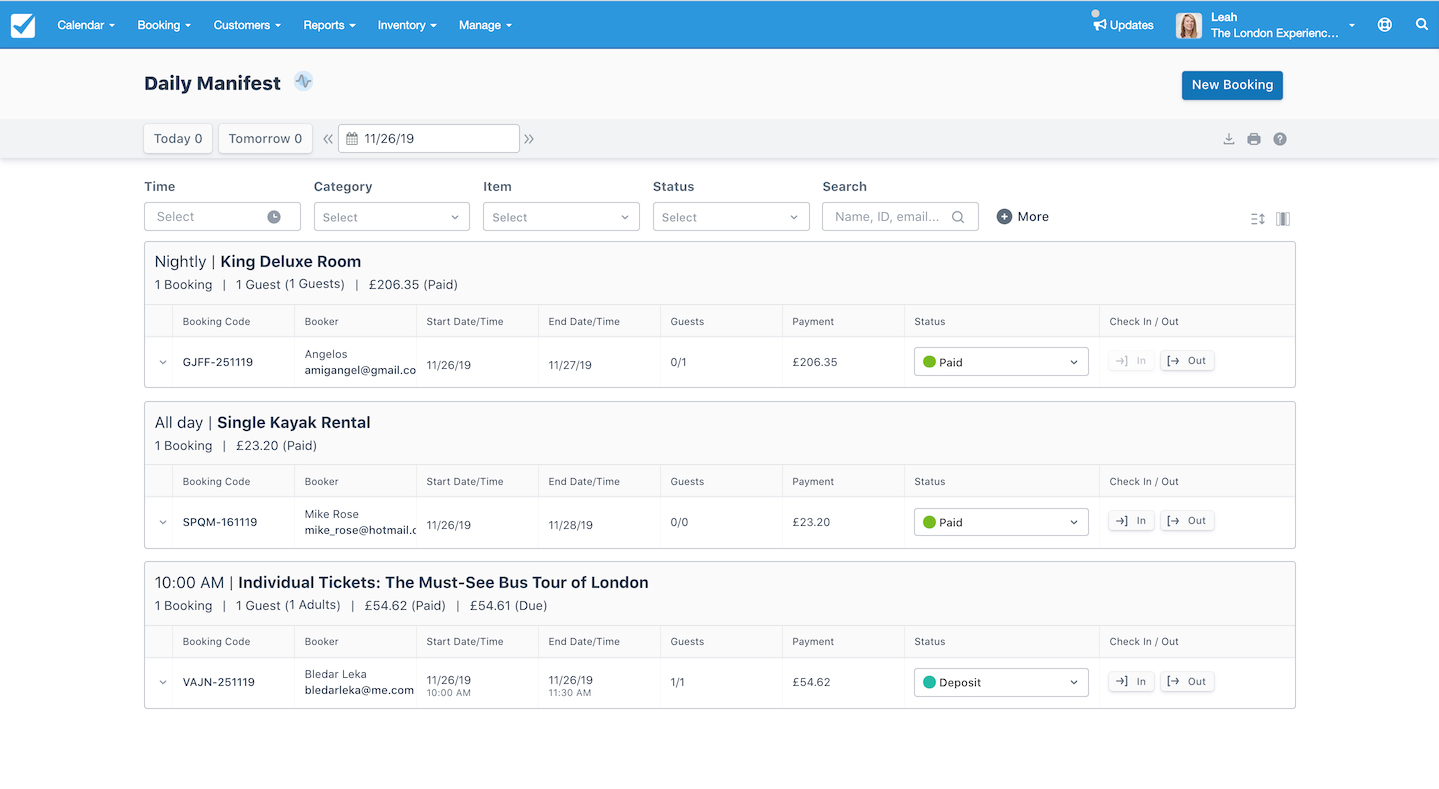Click the download manifest icon
1439x789 pixels.
(1229, 139)
